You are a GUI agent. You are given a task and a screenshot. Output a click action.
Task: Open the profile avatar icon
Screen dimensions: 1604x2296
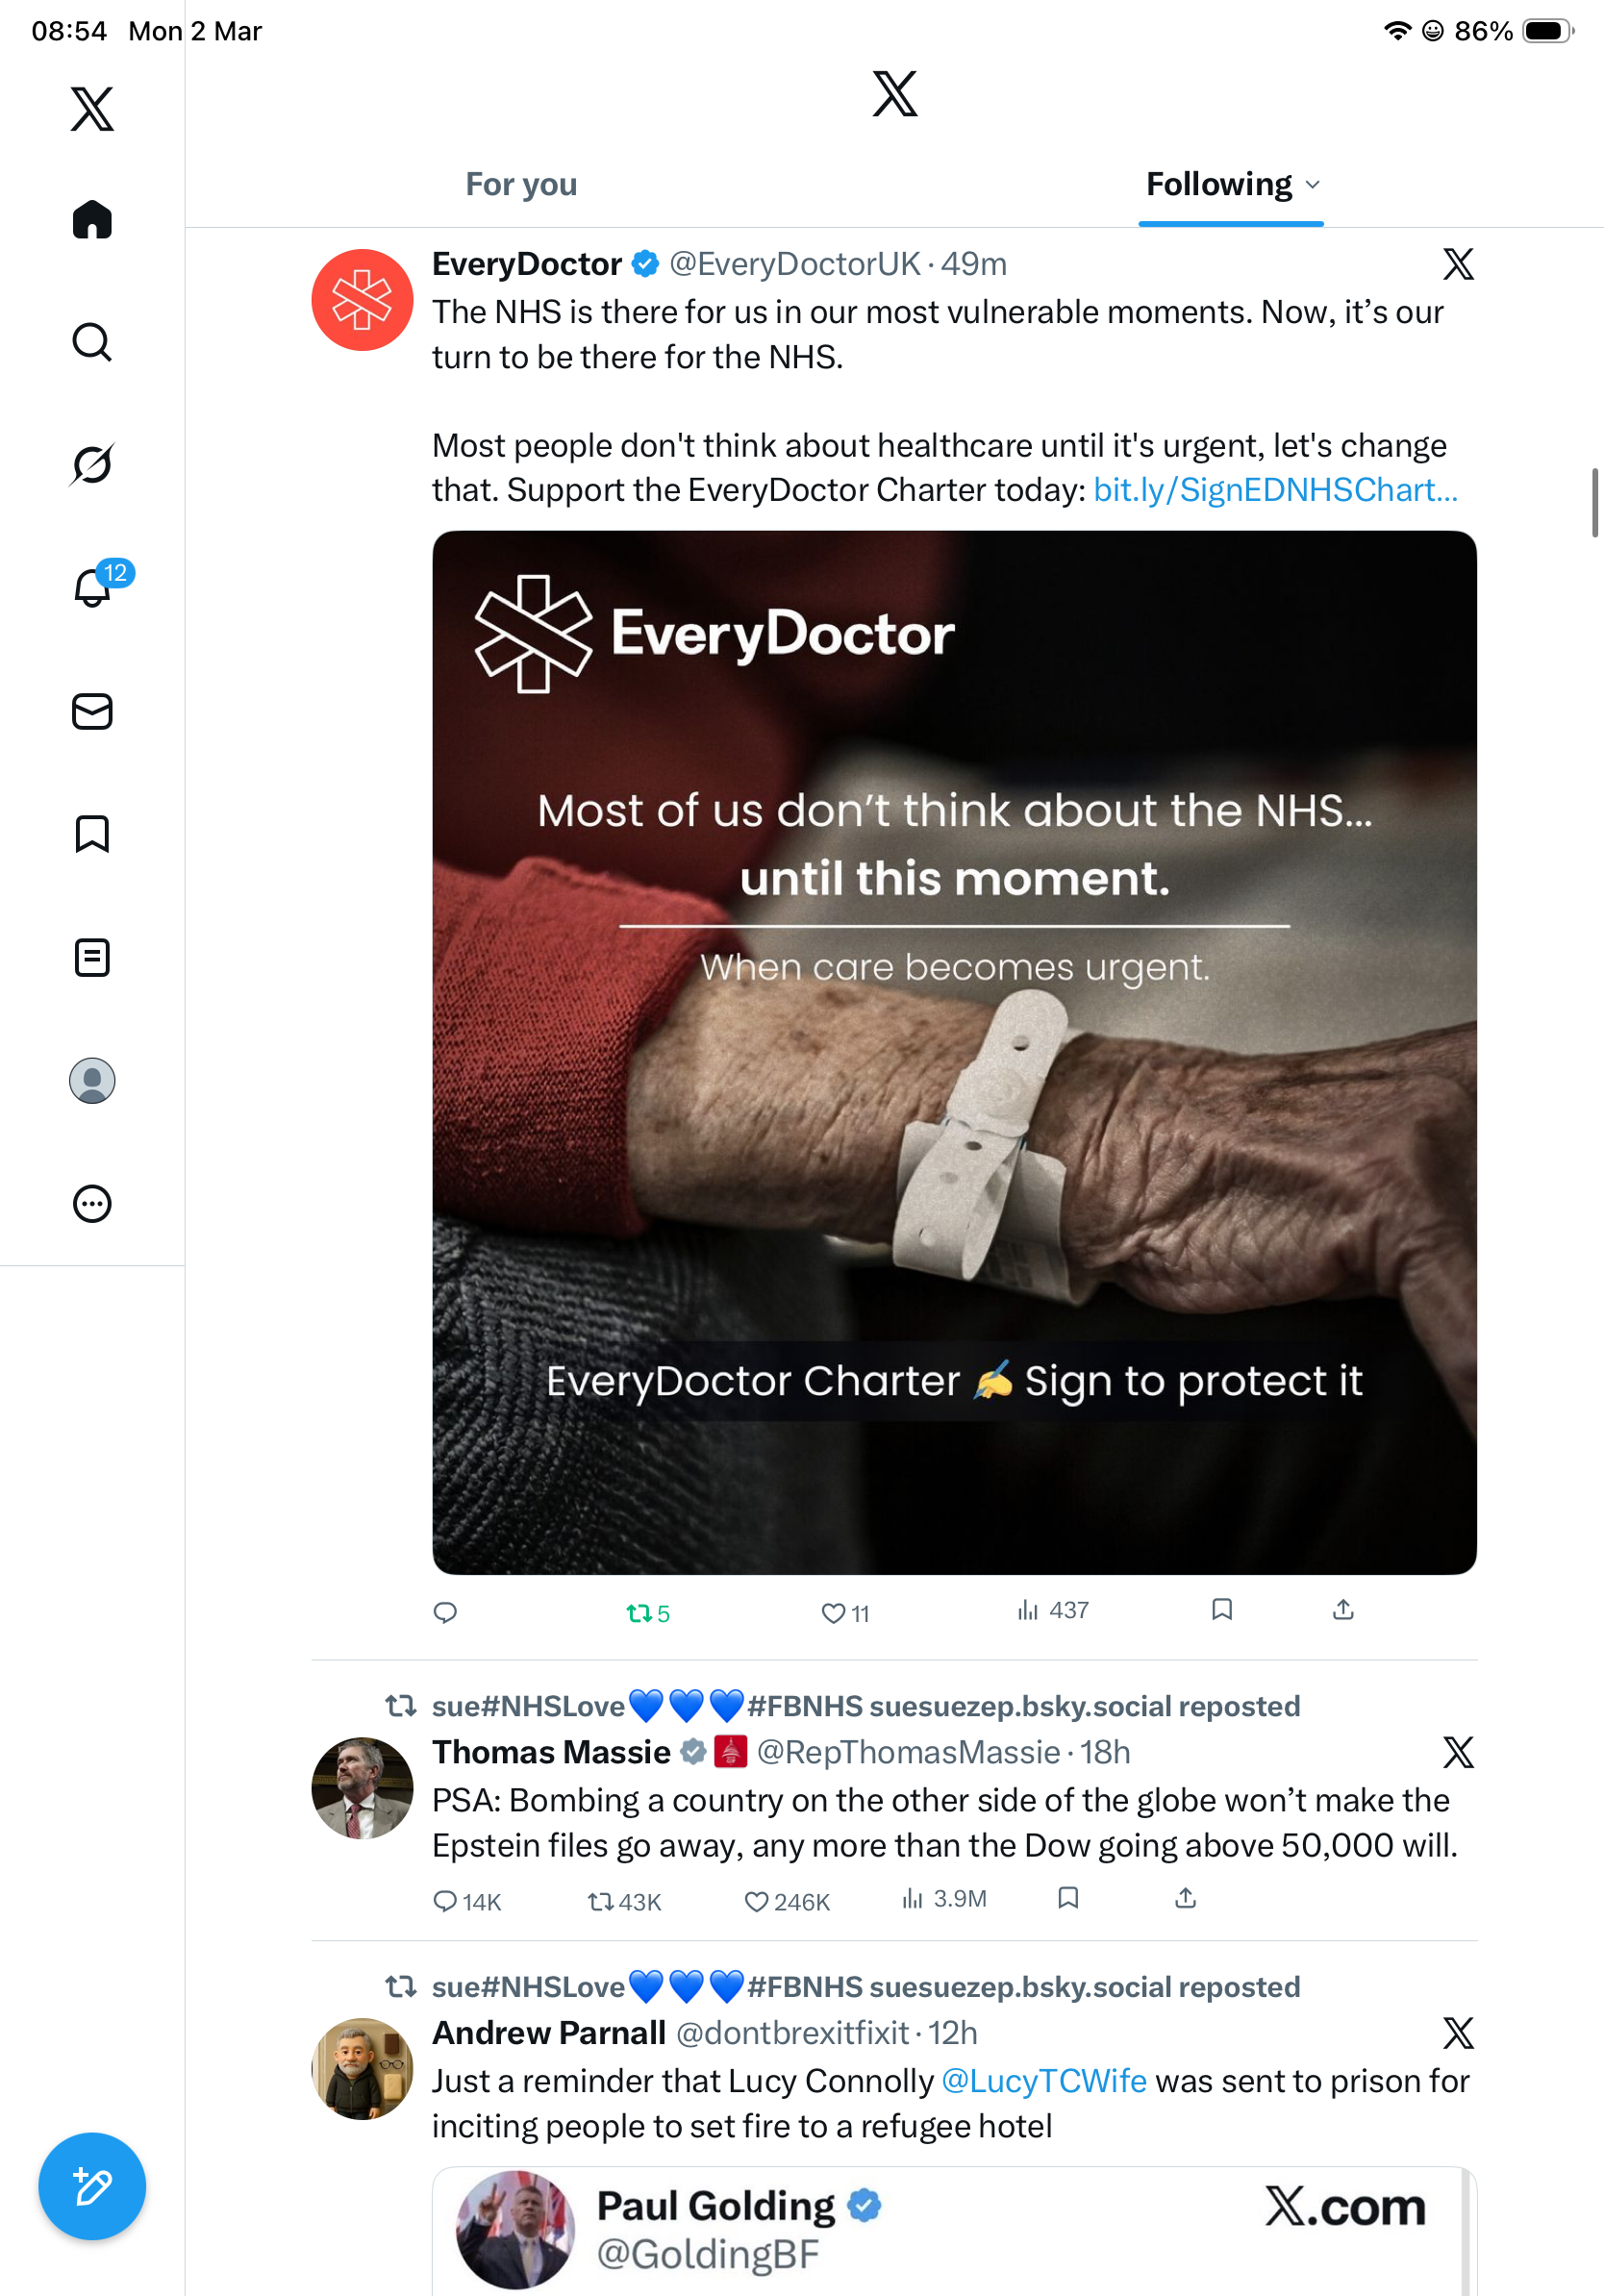pyautogui.click(x=92, y=1080)
